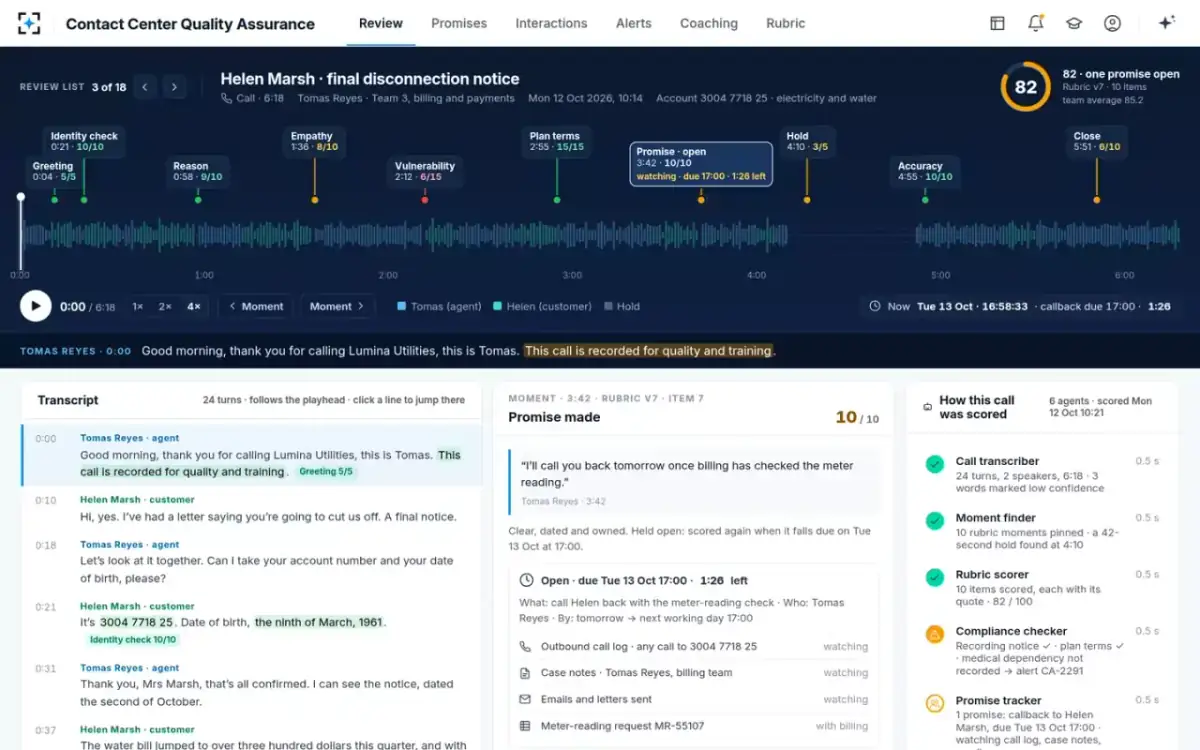
Task: Jump to the previous Moment
Action: [x=256, y=306]
